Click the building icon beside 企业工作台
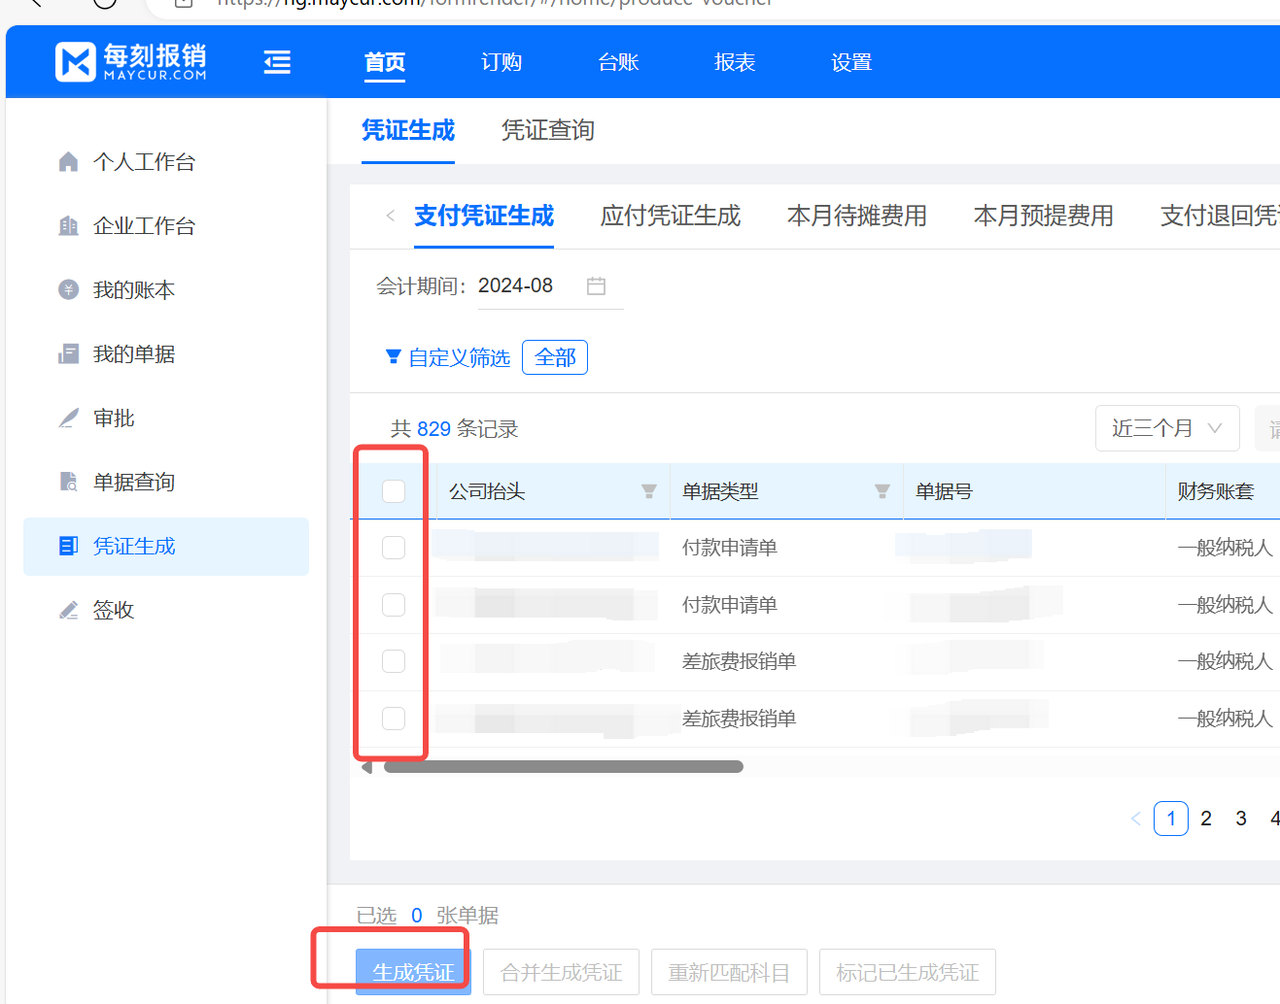Image resolution: width=1280 pixels, height=1004 pixels. point(68,226)
